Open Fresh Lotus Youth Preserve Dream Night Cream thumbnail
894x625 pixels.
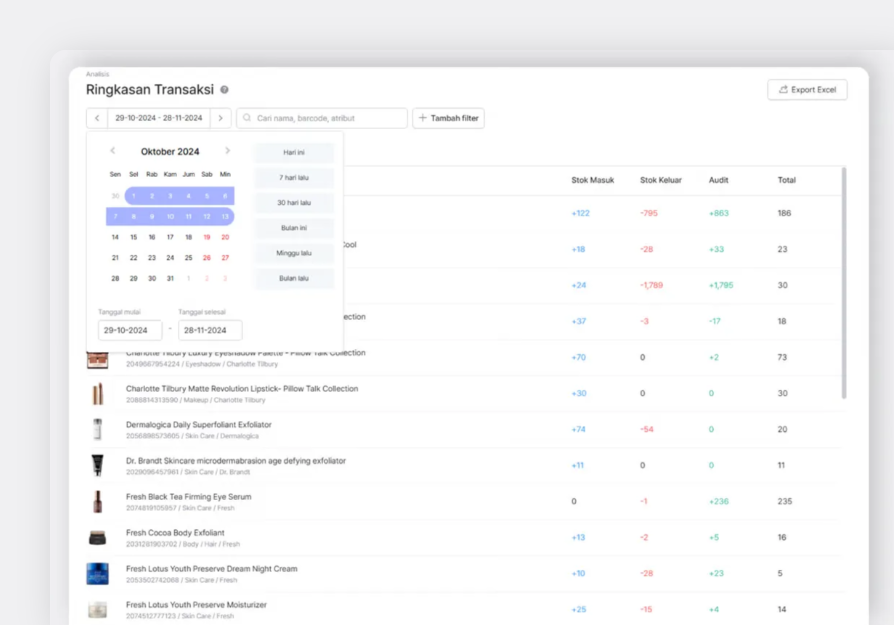pos(97,574)
